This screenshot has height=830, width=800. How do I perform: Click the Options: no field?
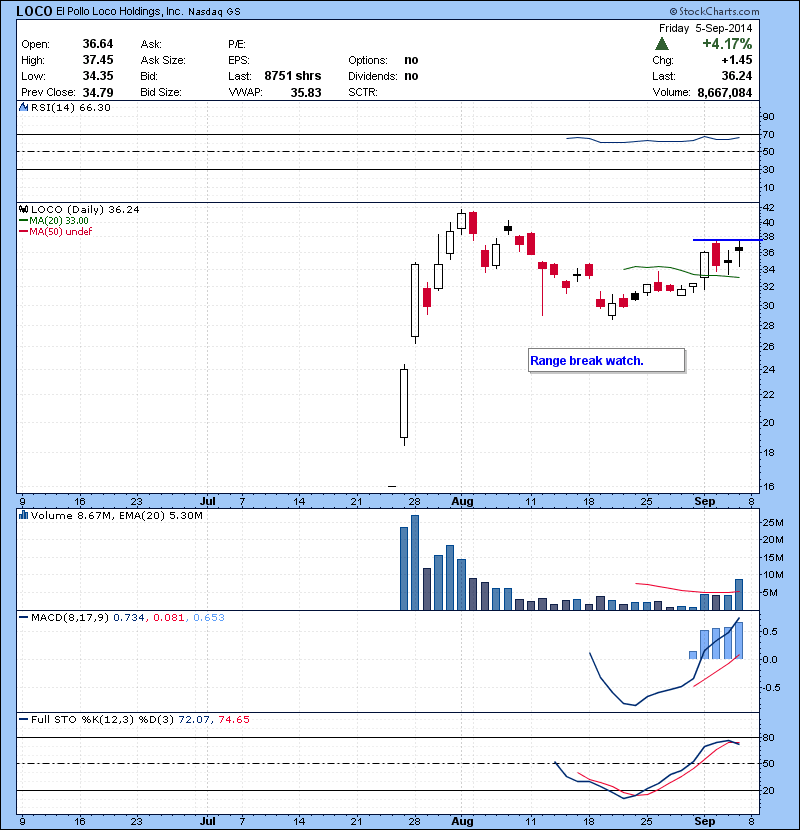tap(383, 60)
